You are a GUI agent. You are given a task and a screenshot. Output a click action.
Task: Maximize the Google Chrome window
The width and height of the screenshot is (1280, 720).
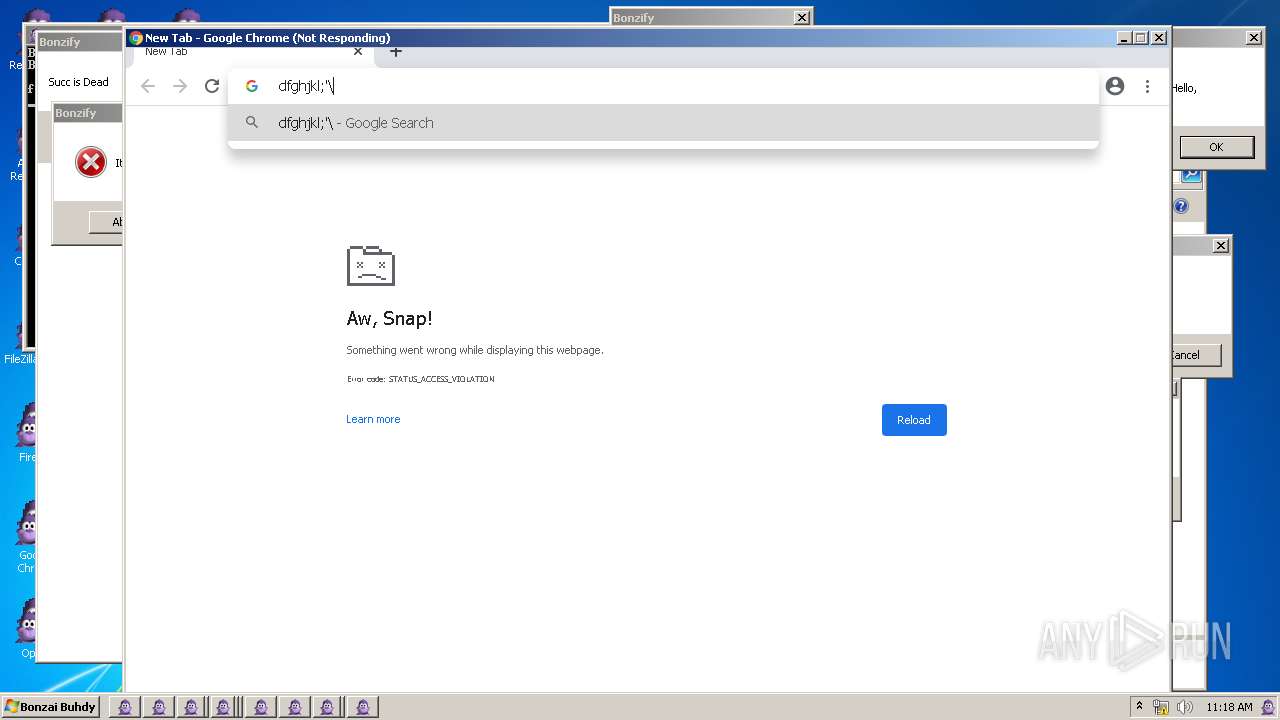(1141, 38)
